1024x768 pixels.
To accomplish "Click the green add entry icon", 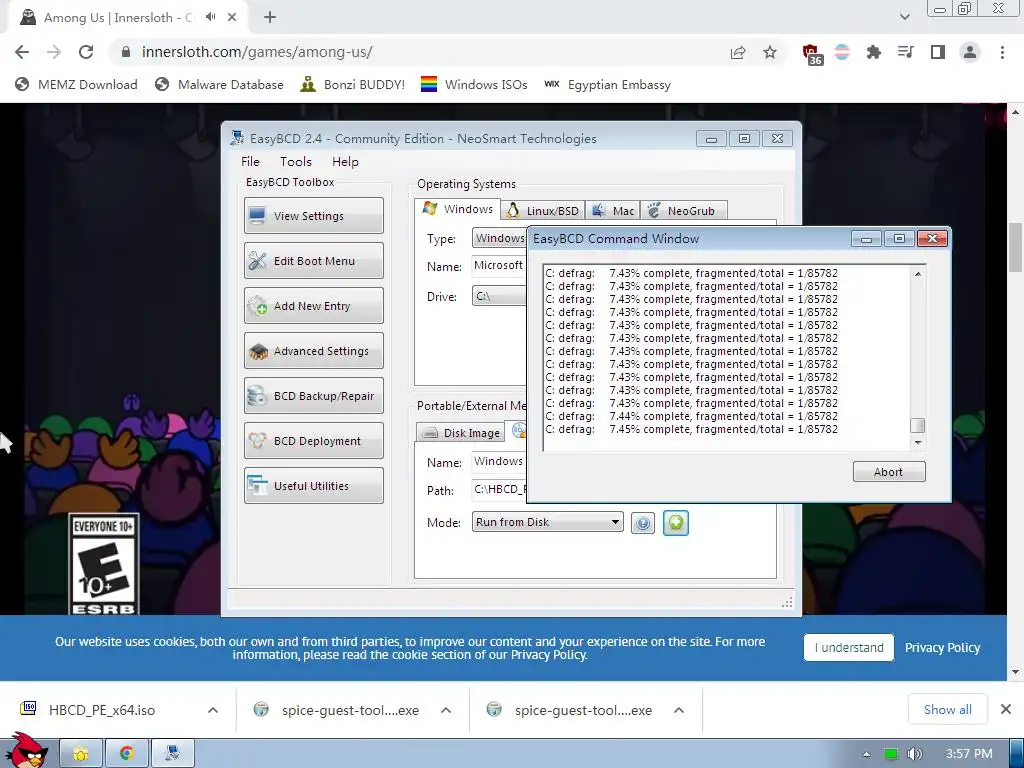I will tap(676, 522).
